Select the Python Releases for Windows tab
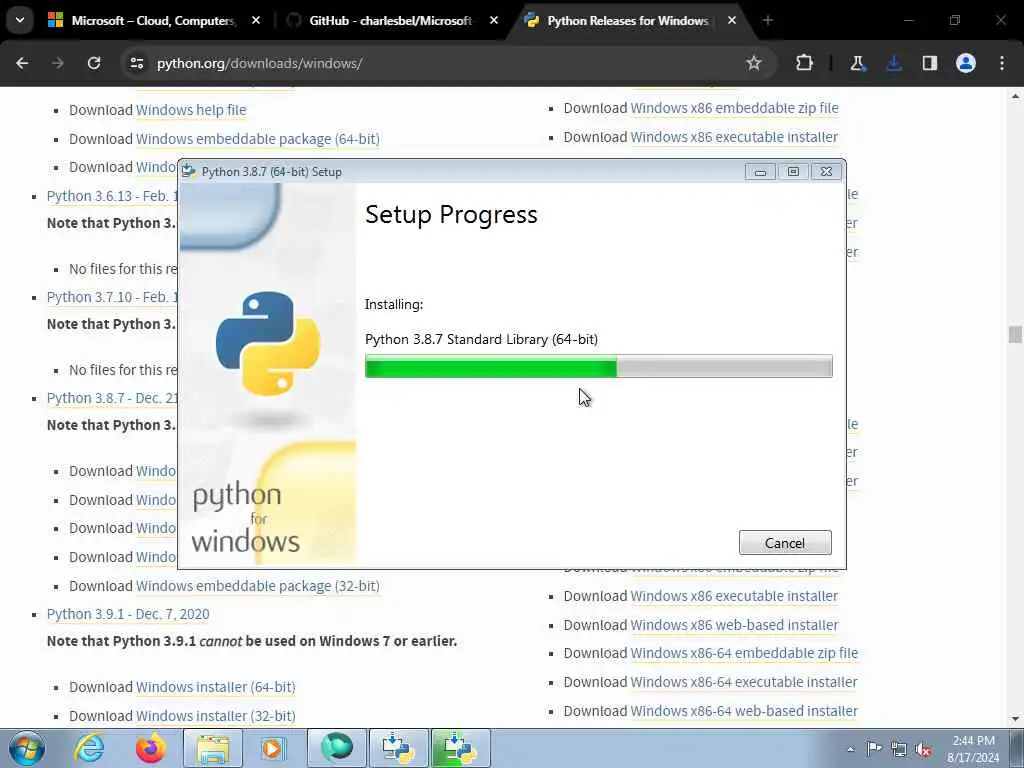 (x=632, y=21)
